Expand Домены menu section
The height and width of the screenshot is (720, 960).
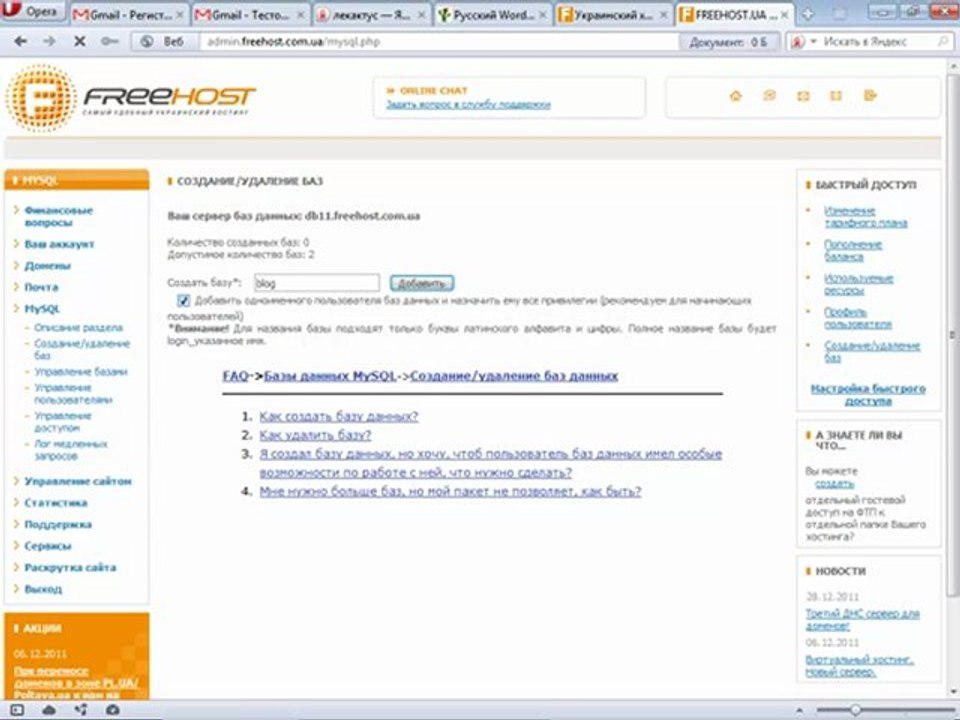[48, 266]
